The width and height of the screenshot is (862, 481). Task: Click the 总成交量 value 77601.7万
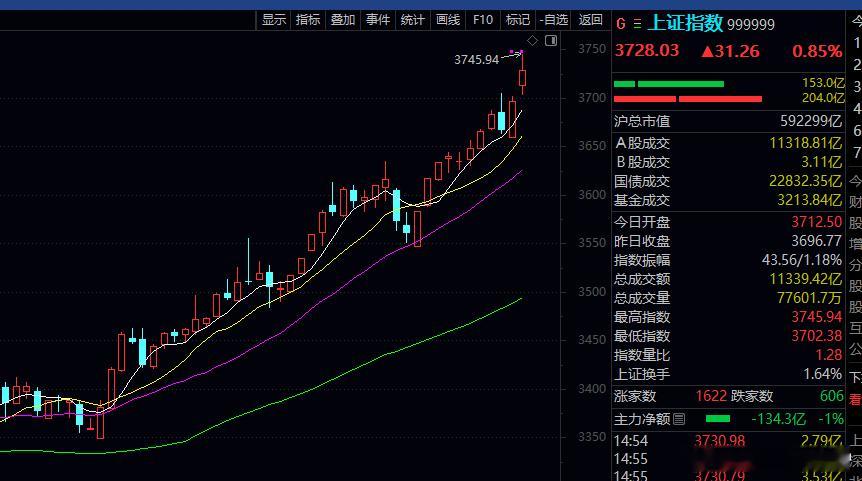809,298
